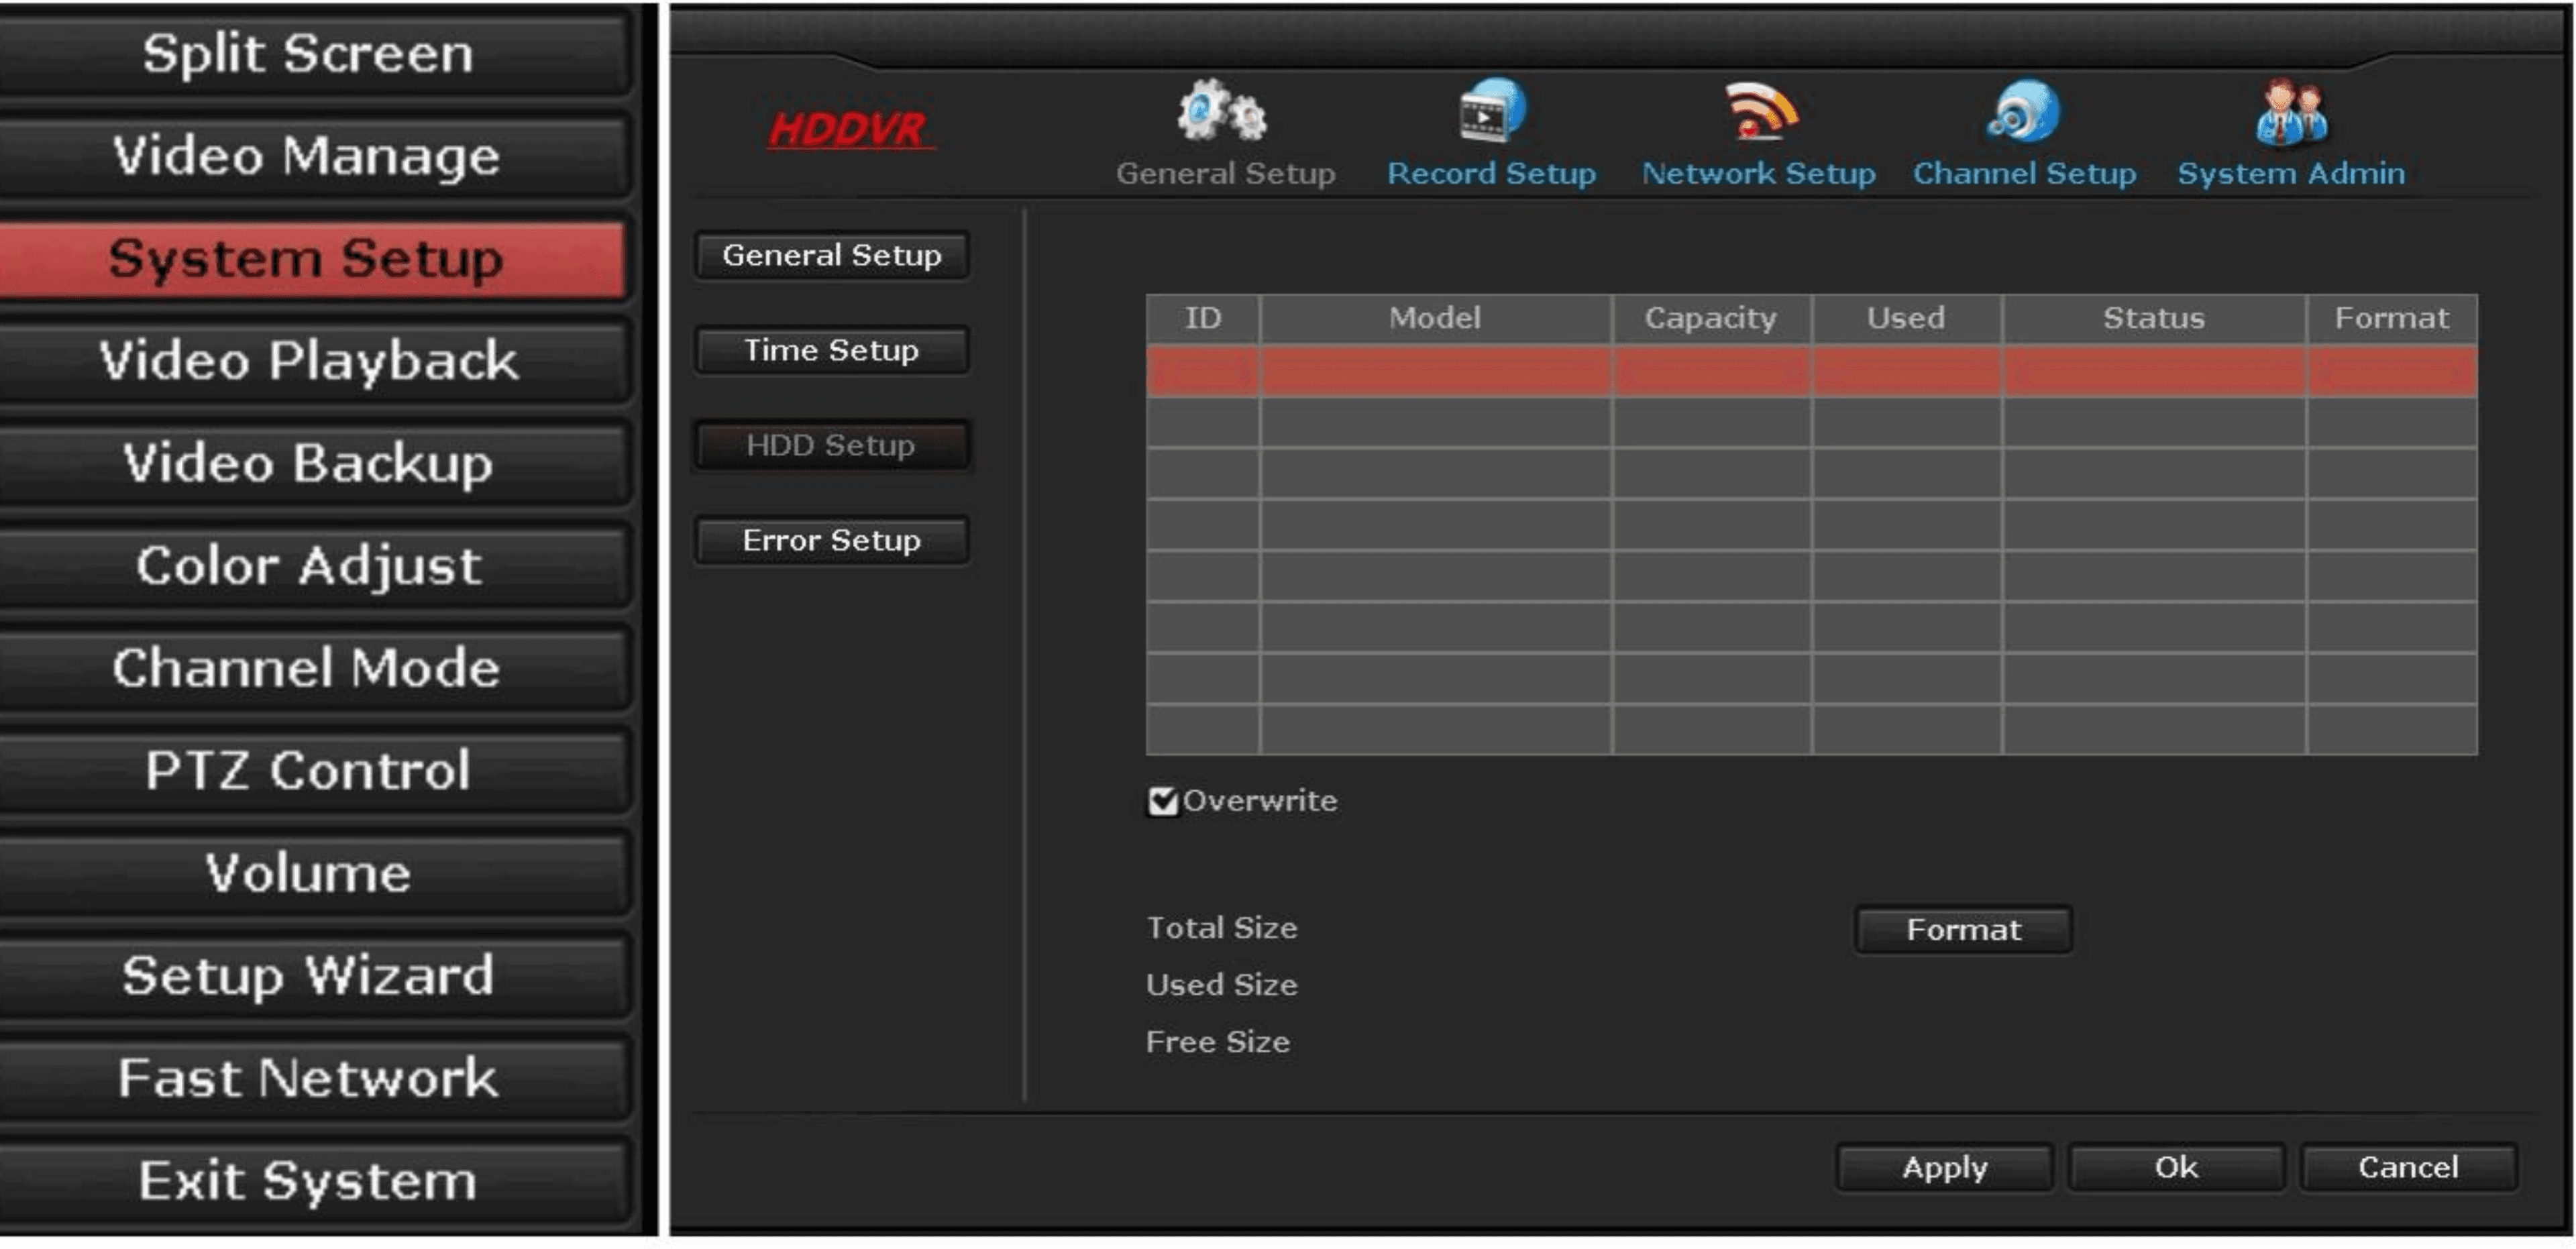Click the Used column header
Screen dimensions: 2576x1249
[1906, 319]
